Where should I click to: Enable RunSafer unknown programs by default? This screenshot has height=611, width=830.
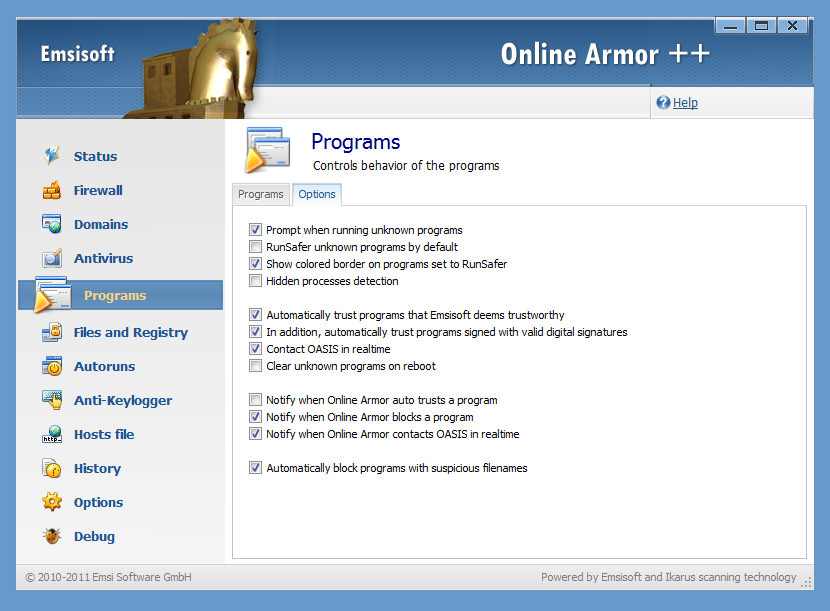[255, 247]
